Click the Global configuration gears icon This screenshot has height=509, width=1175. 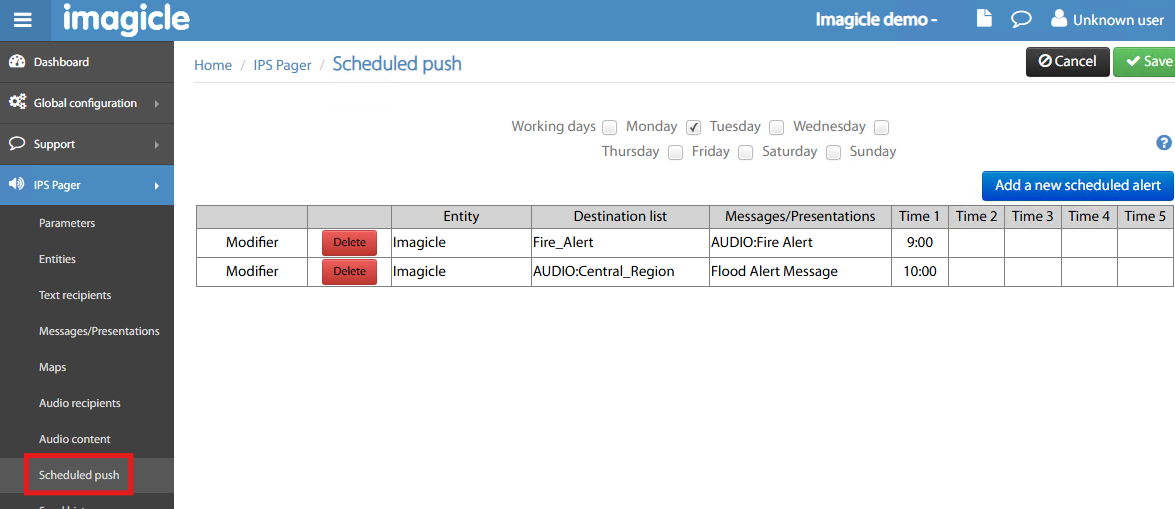coord(17,103)
